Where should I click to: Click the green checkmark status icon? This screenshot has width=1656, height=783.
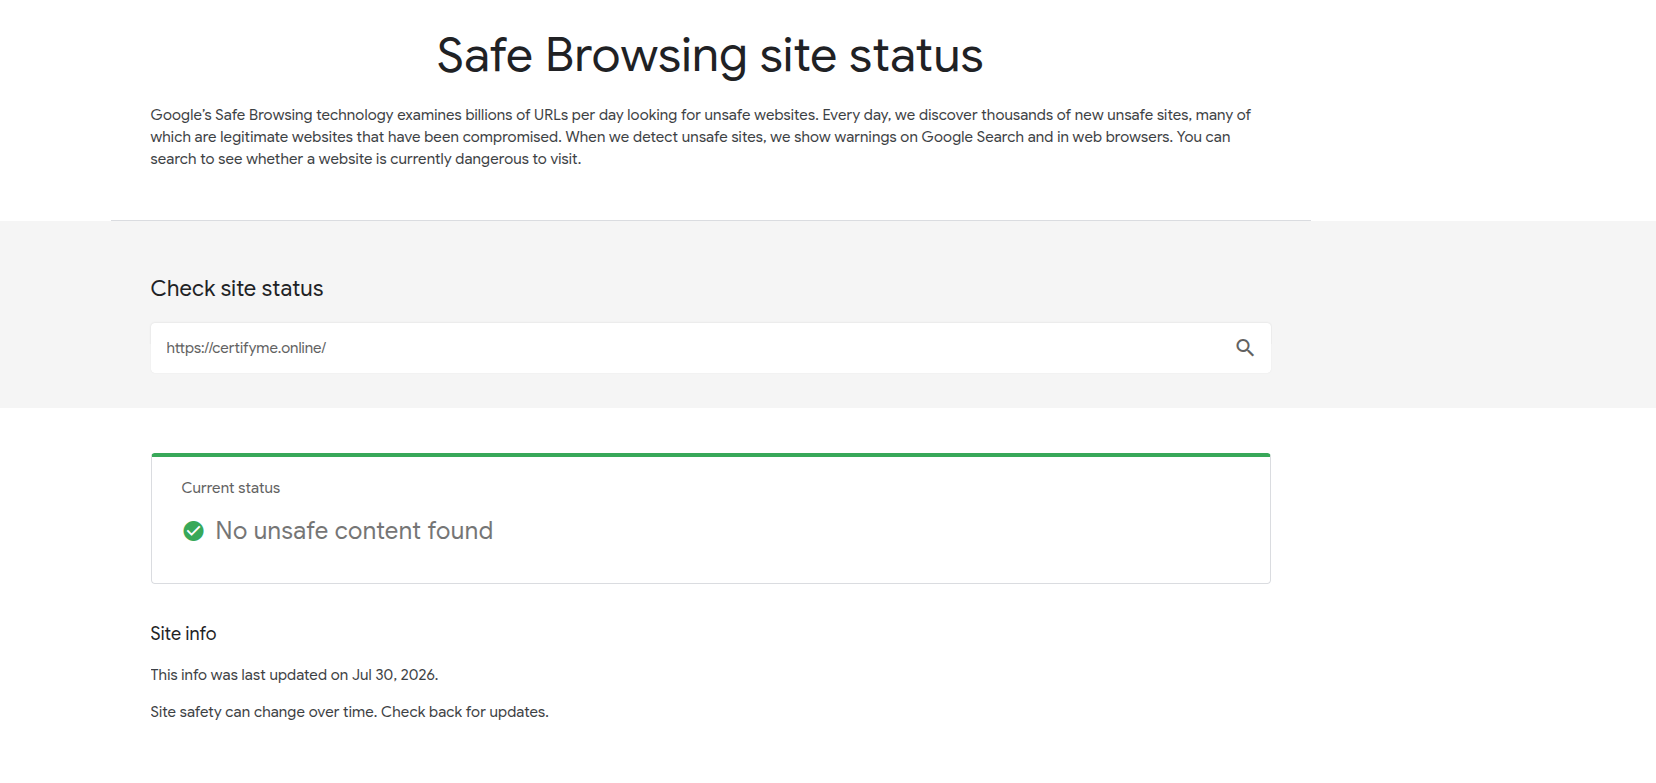pos(194,531)
